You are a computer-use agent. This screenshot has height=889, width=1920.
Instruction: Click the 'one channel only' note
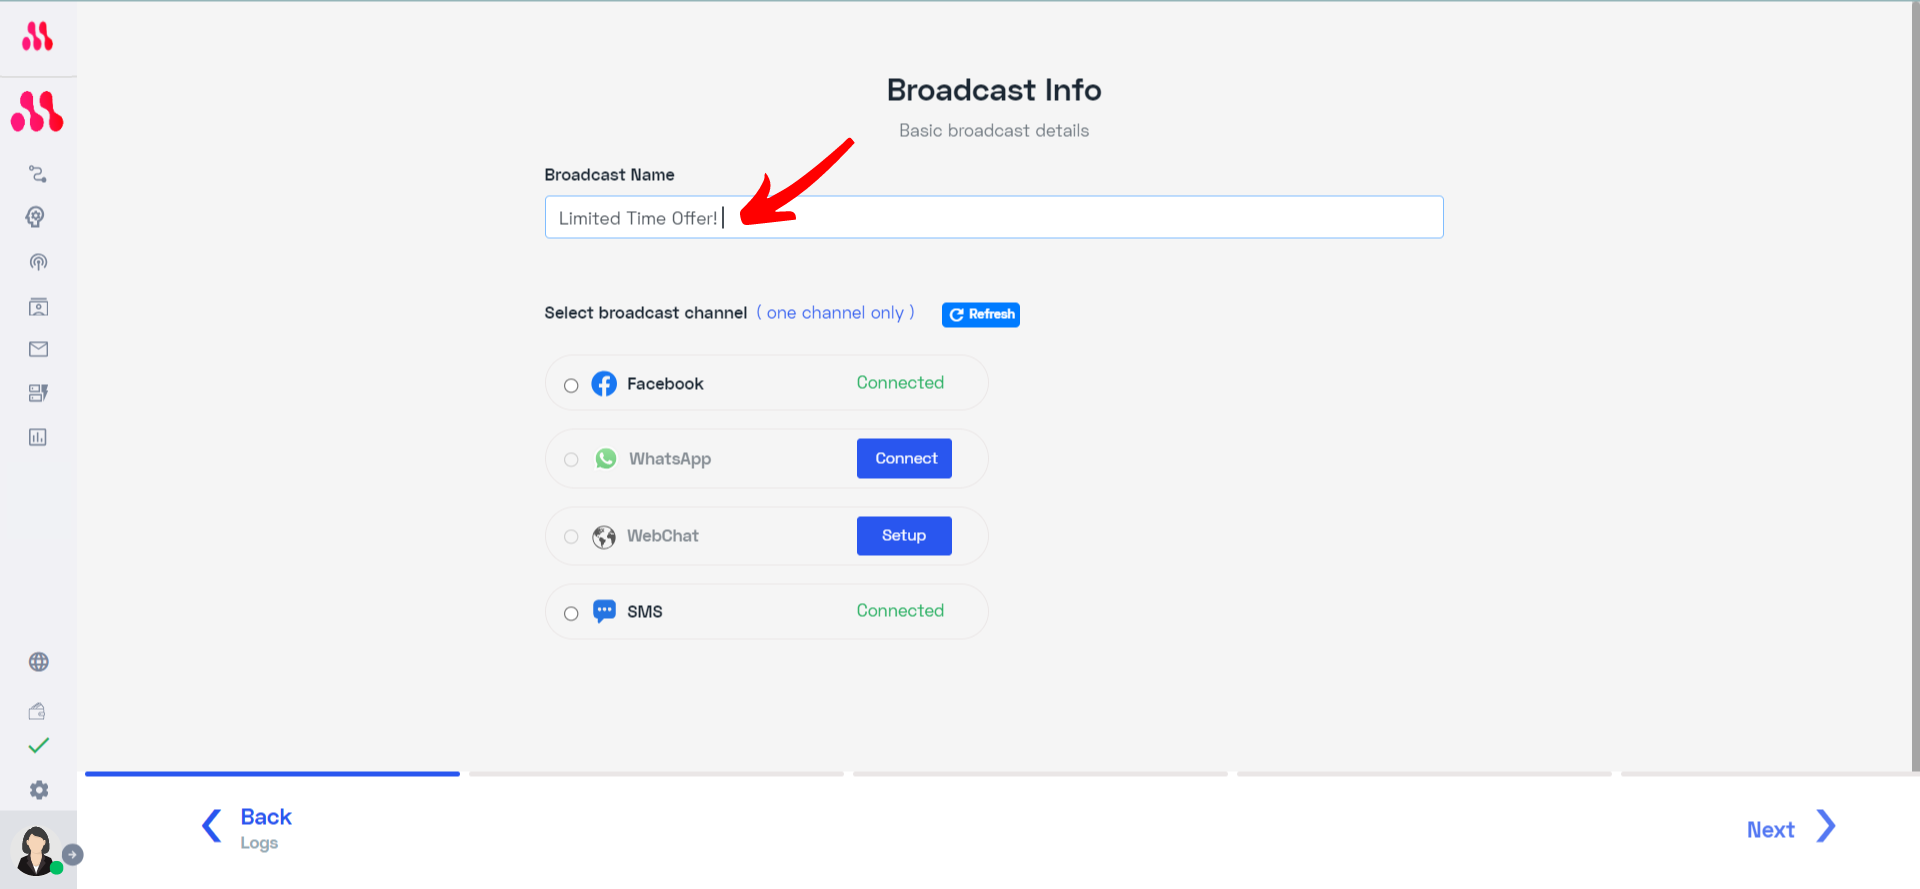[x=835, y=313]
